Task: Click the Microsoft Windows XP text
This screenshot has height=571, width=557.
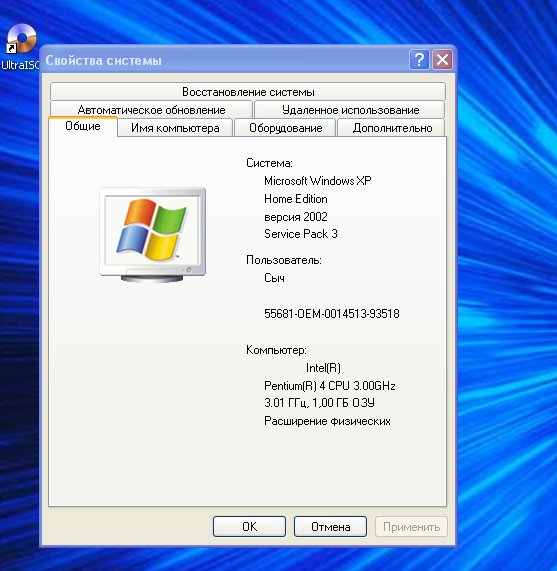Action: [318, 181]
